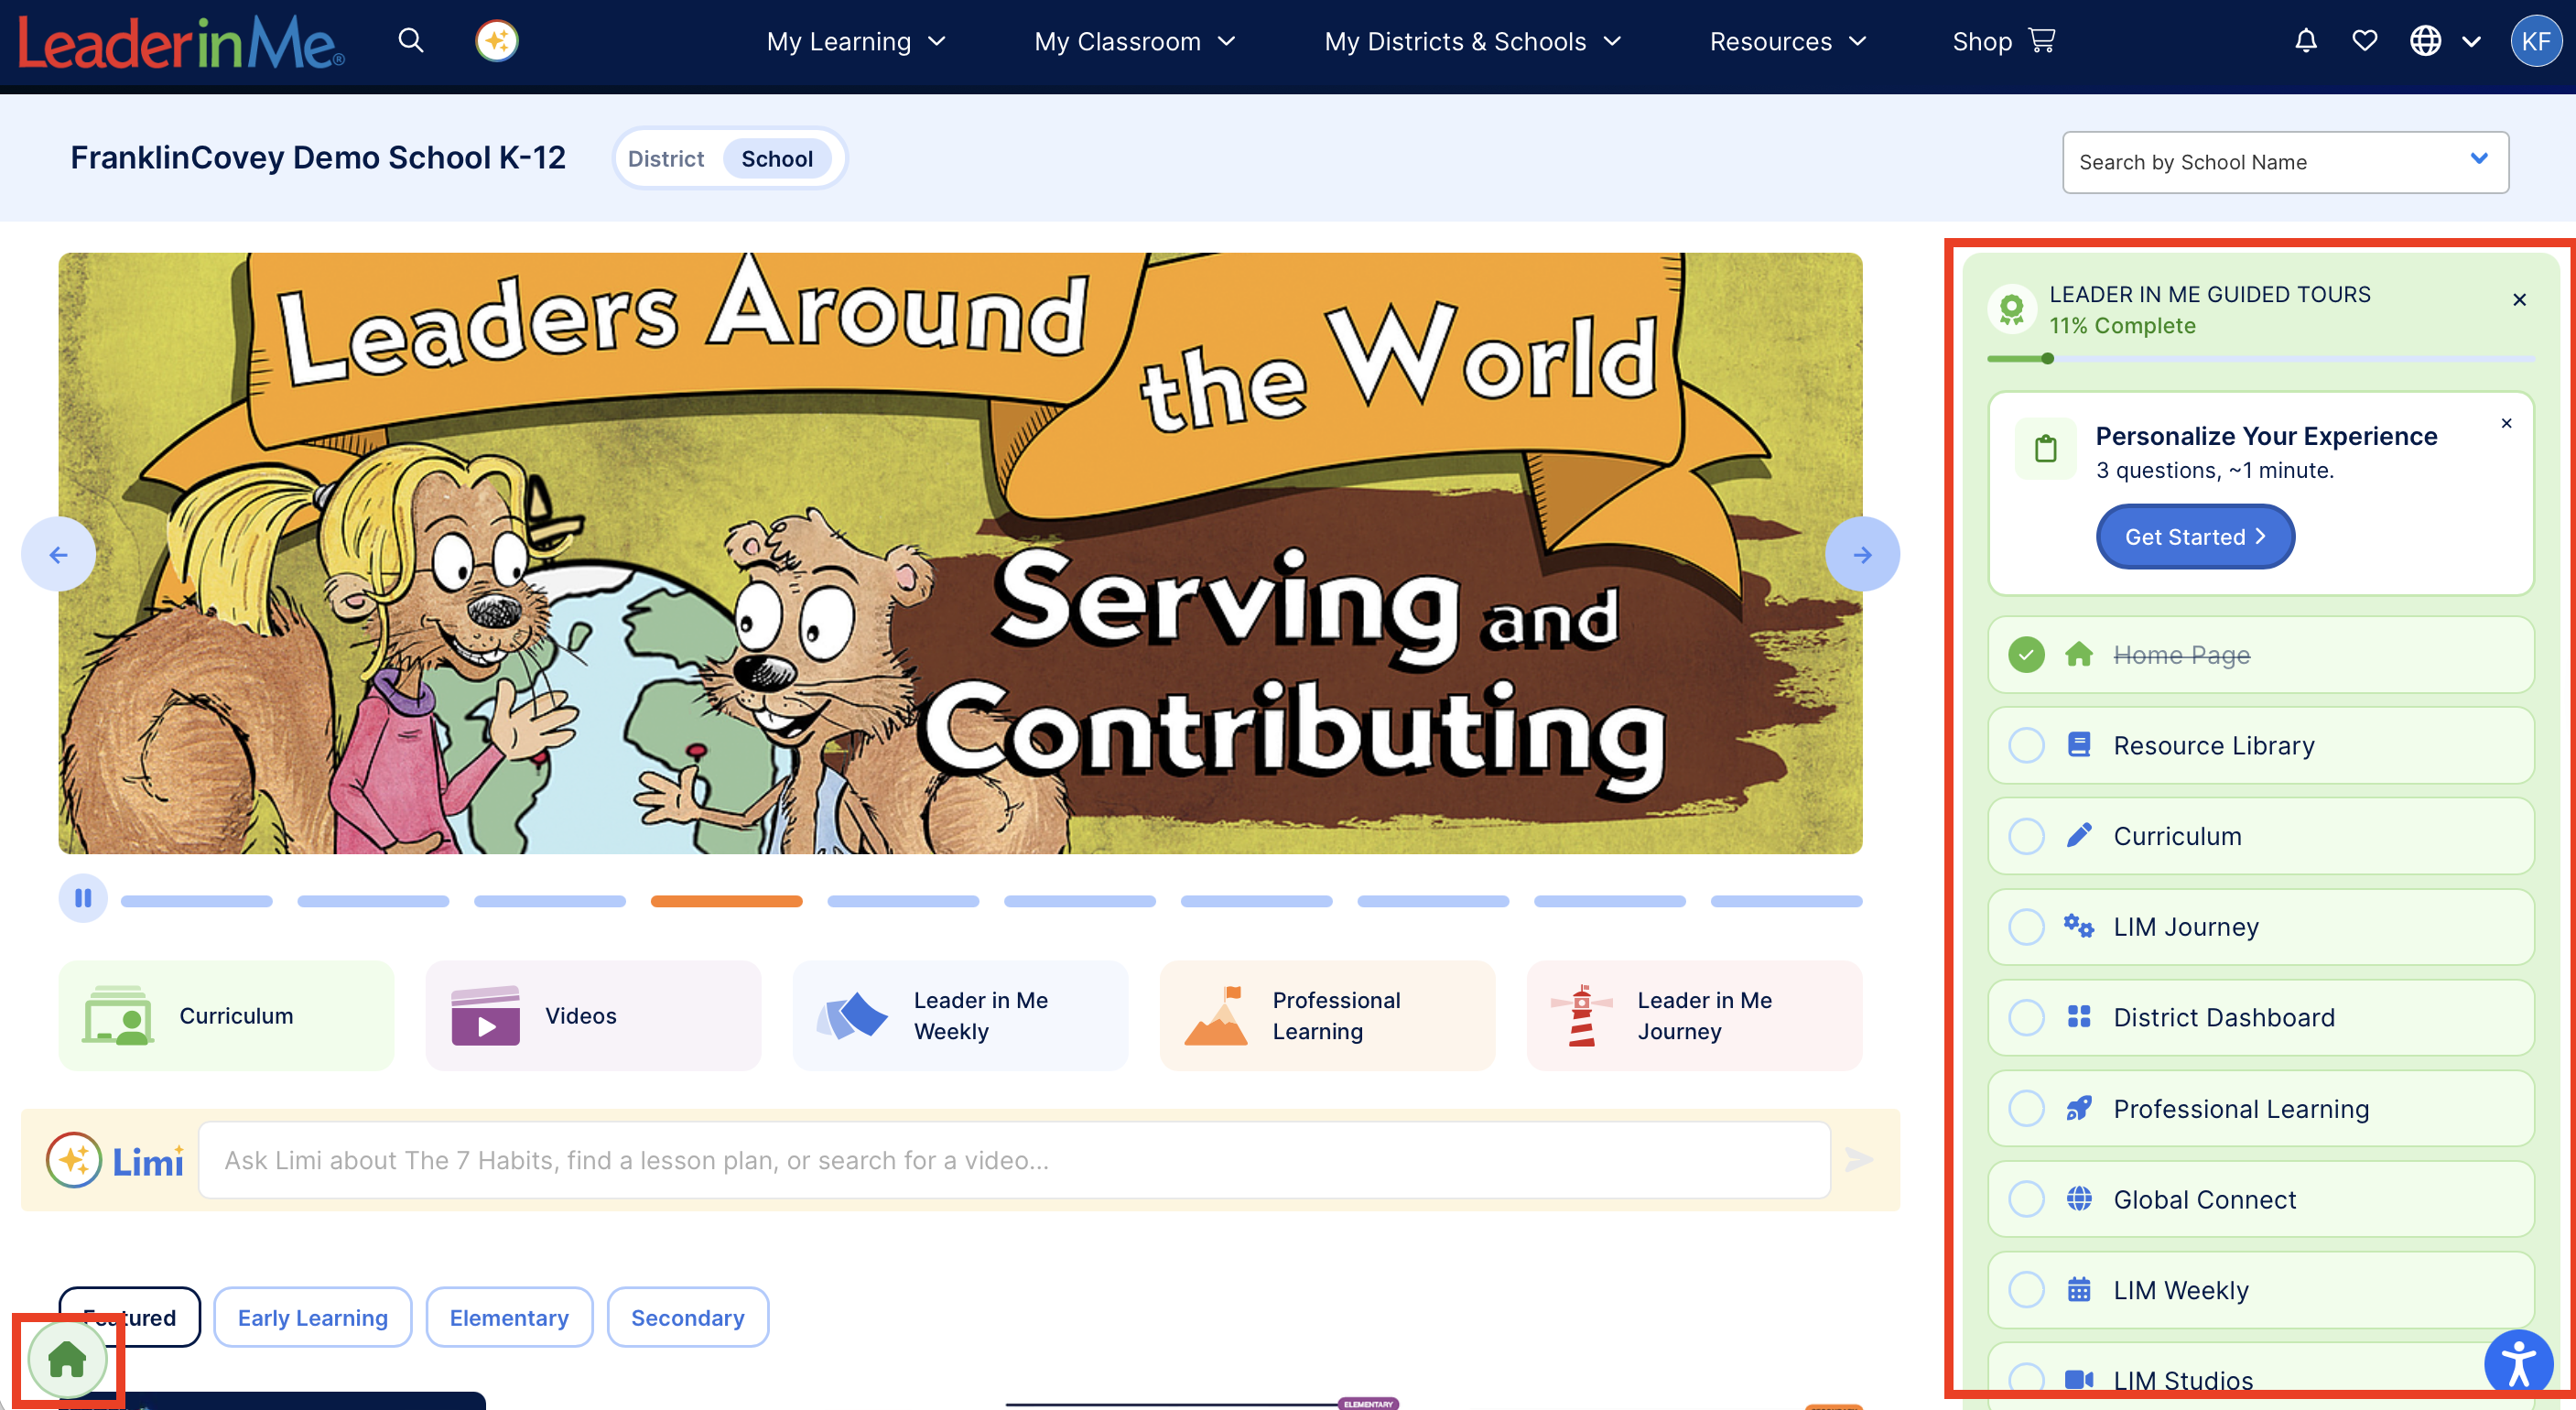The height and width of the screenshot is (1410, 2576).
Task: Open the accessibility widget icon
Action: (x=2519, y=1363)
